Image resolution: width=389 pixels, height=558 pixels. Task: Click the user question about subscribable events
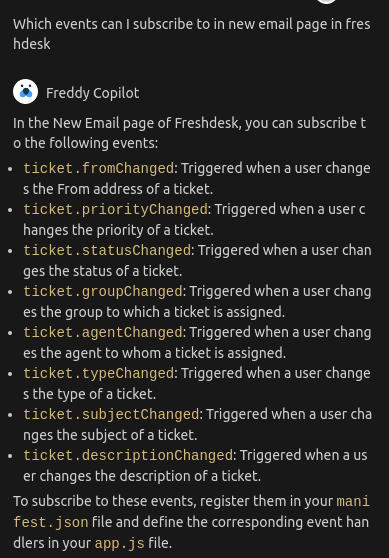(192, 34)
